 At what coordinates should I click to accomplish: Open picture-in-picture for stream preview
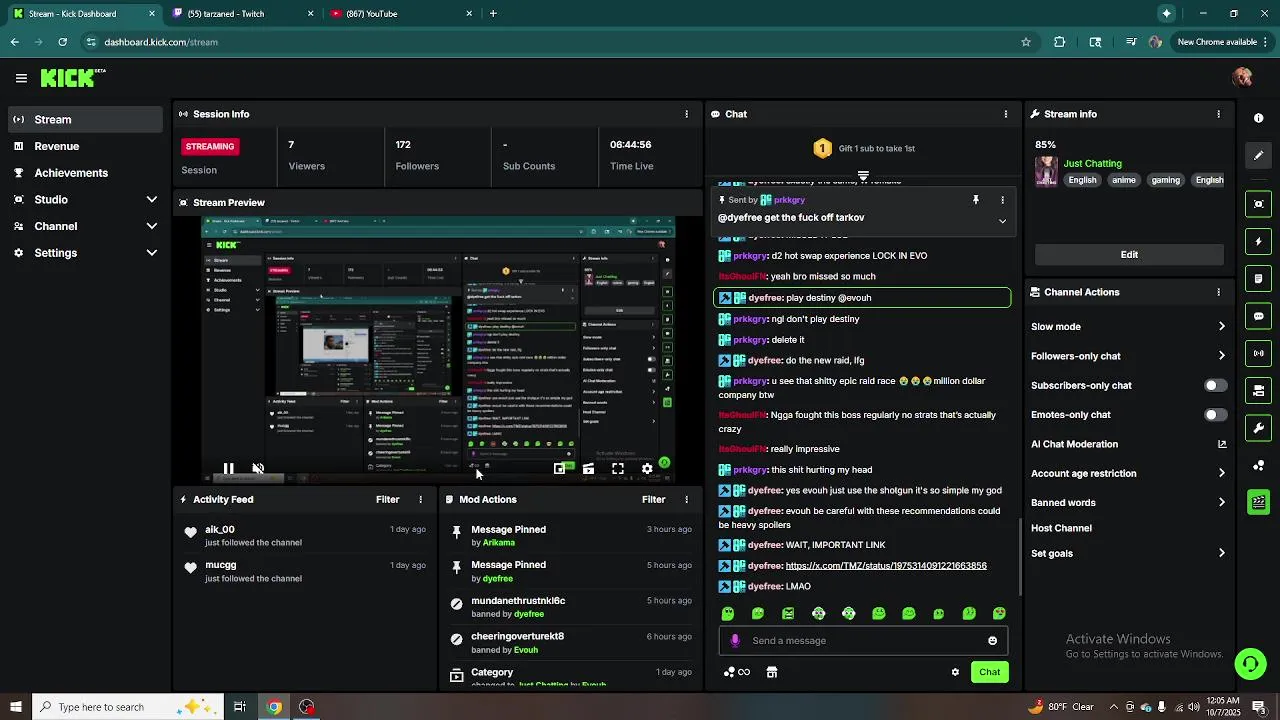(x=559, y=468)
